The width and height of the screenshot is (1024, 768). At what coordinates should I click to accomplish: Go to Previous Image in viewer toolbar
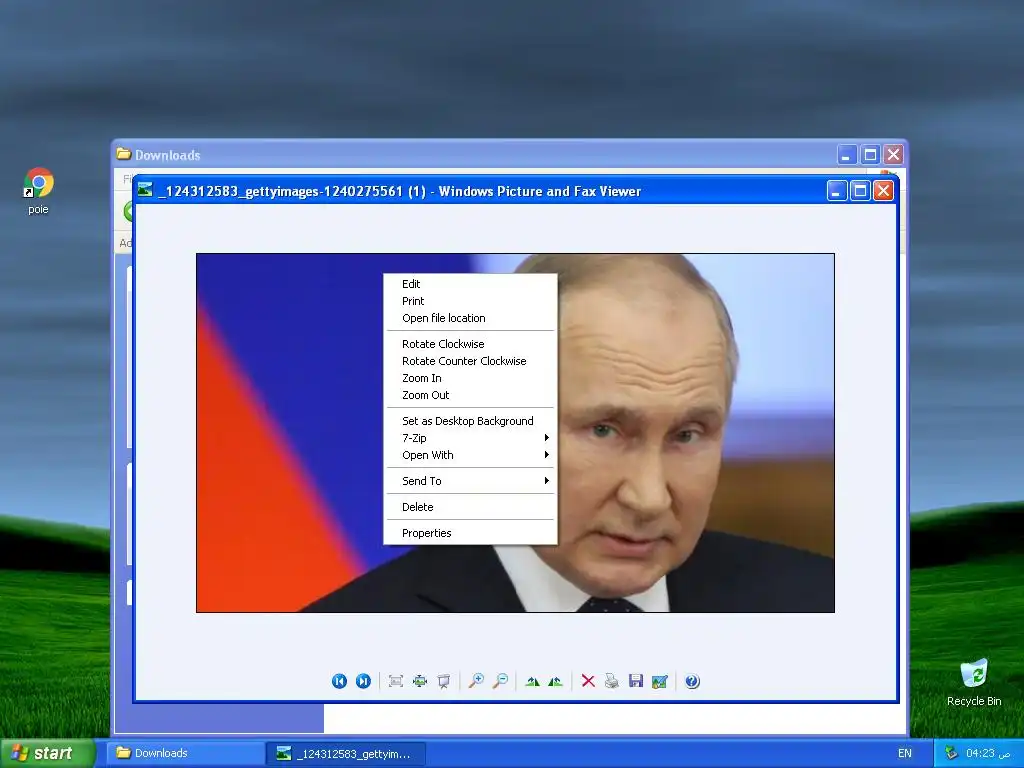339,681
